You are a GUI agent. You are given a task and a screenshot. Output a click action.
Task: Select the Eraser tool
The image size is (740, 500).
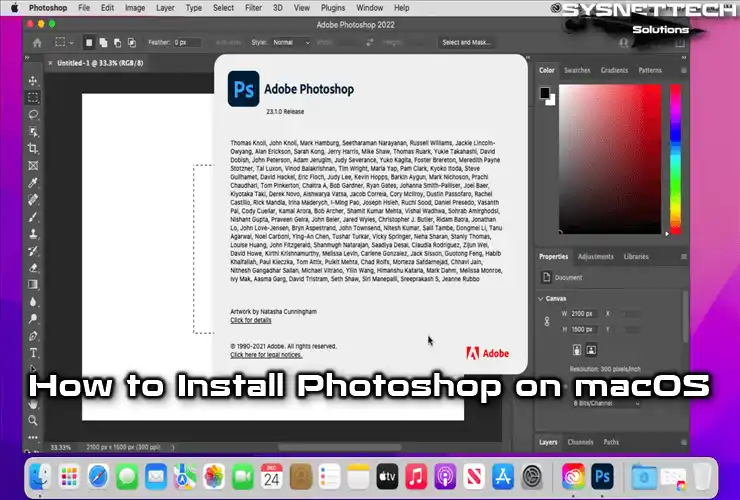click(x=33, y=268)
